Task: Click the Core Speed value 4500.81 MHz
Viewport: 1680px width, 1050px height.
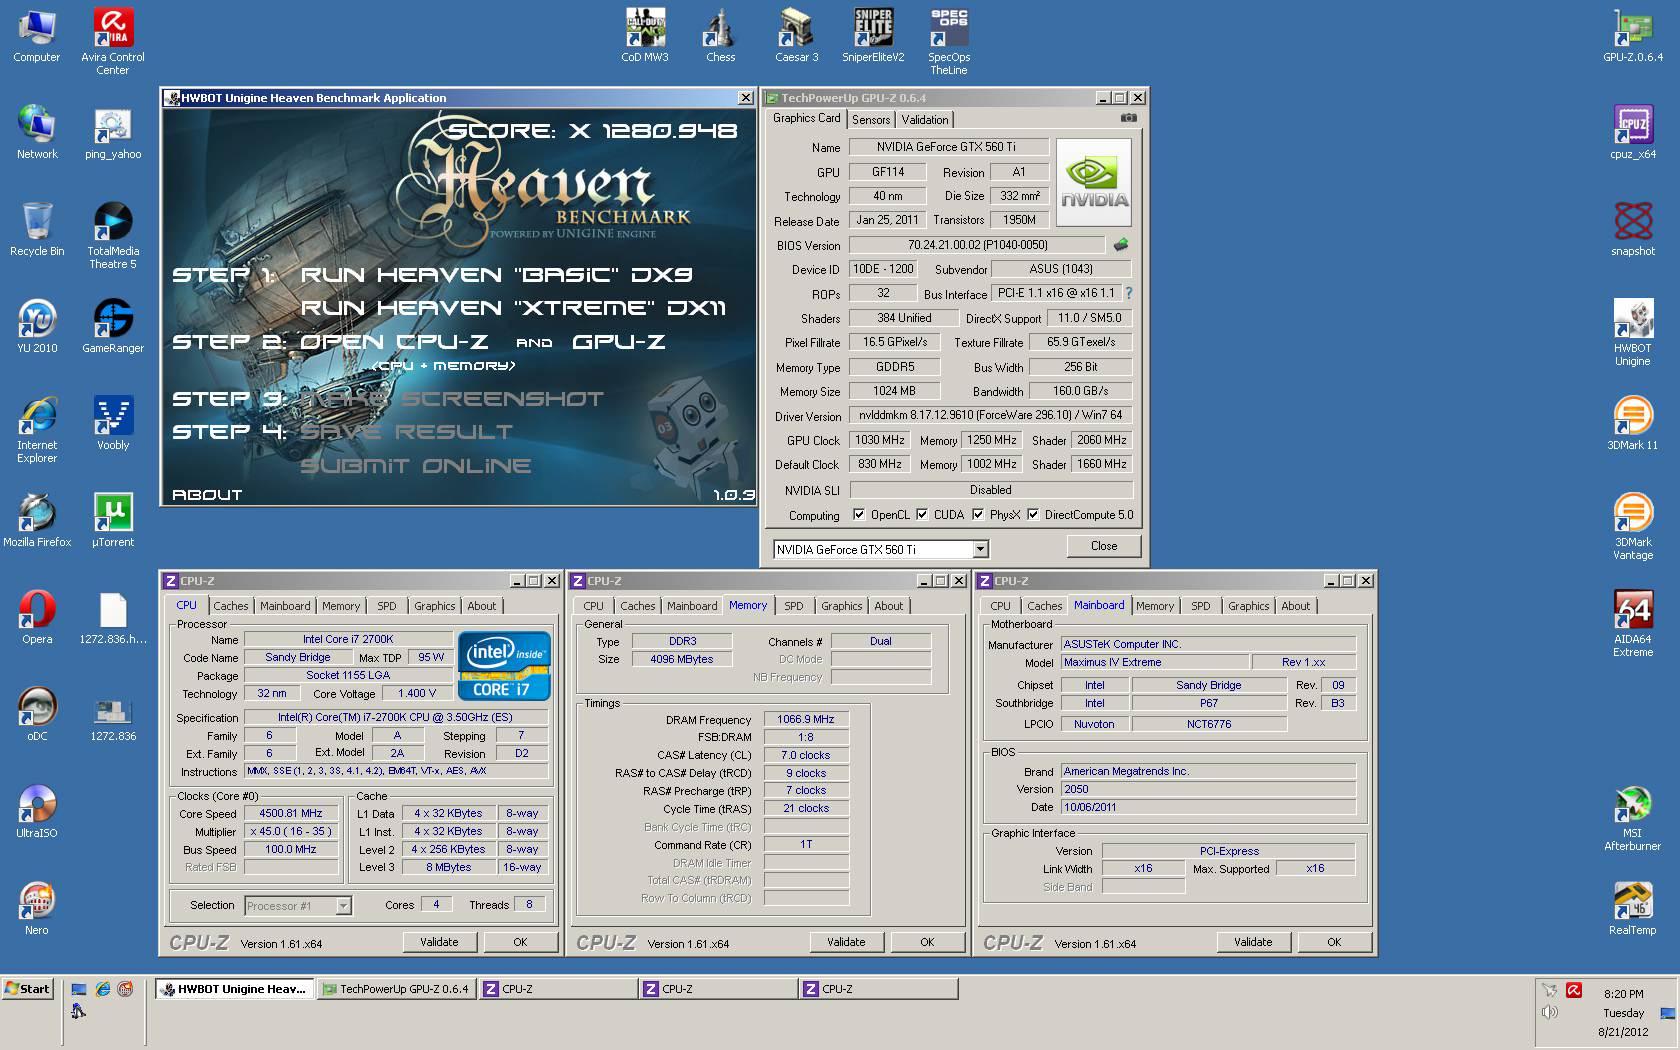Action: (x=291, y=813)
